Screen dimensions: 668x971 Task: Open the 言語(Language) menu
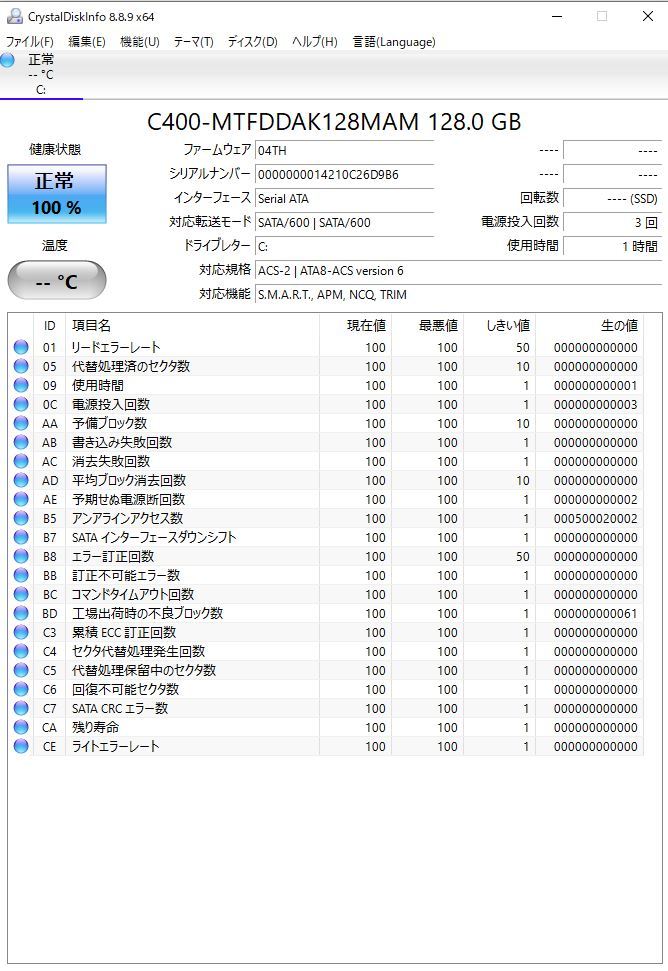point(394,41)
